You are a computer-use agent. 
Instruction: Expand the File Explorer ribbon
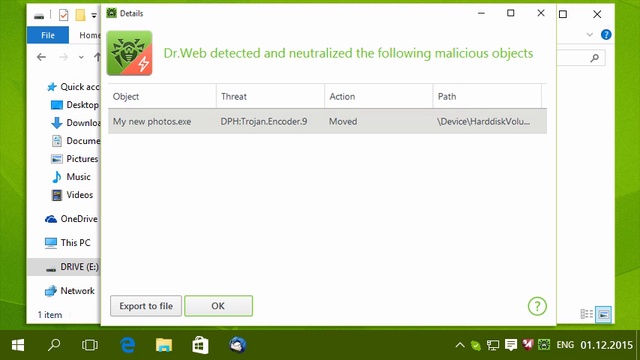point(589,35)
